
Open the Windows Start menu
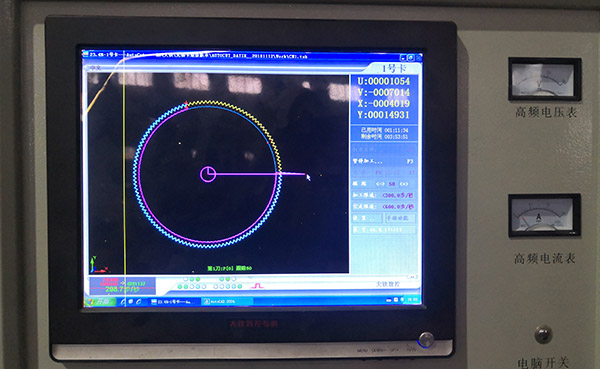[x=100, y=302]
